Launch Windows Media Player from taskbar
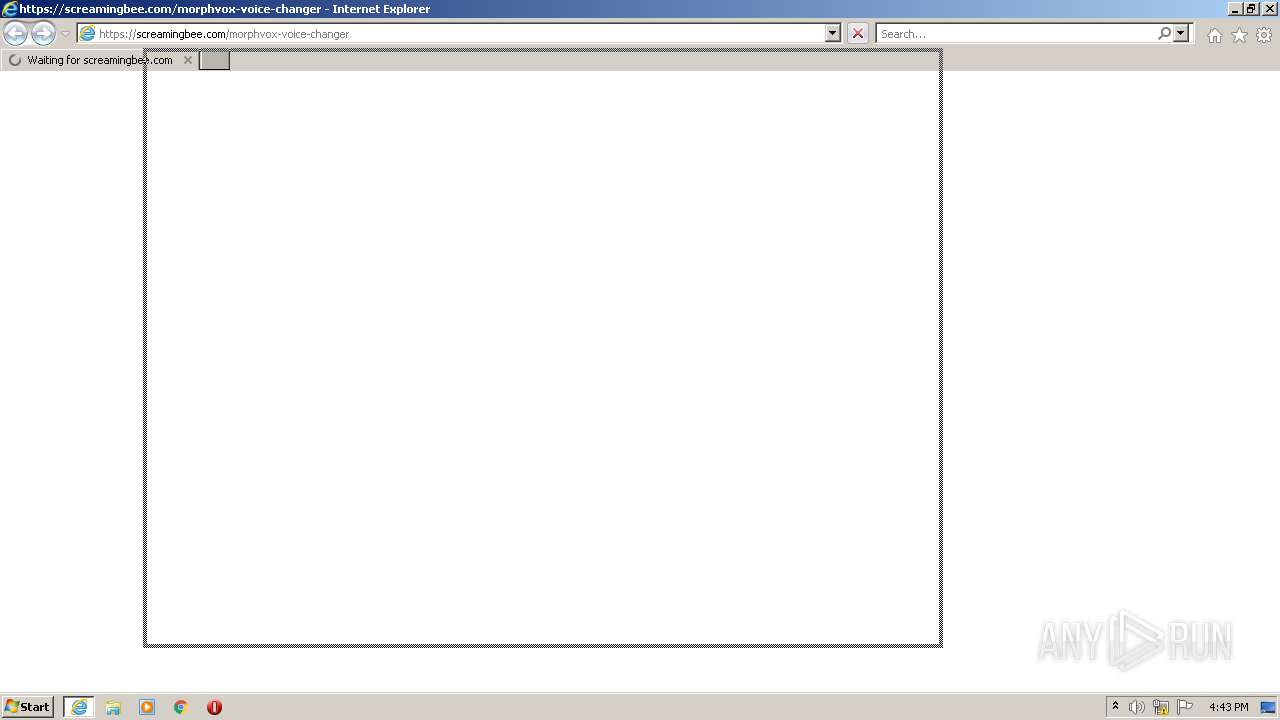 (x=147, y=707)
